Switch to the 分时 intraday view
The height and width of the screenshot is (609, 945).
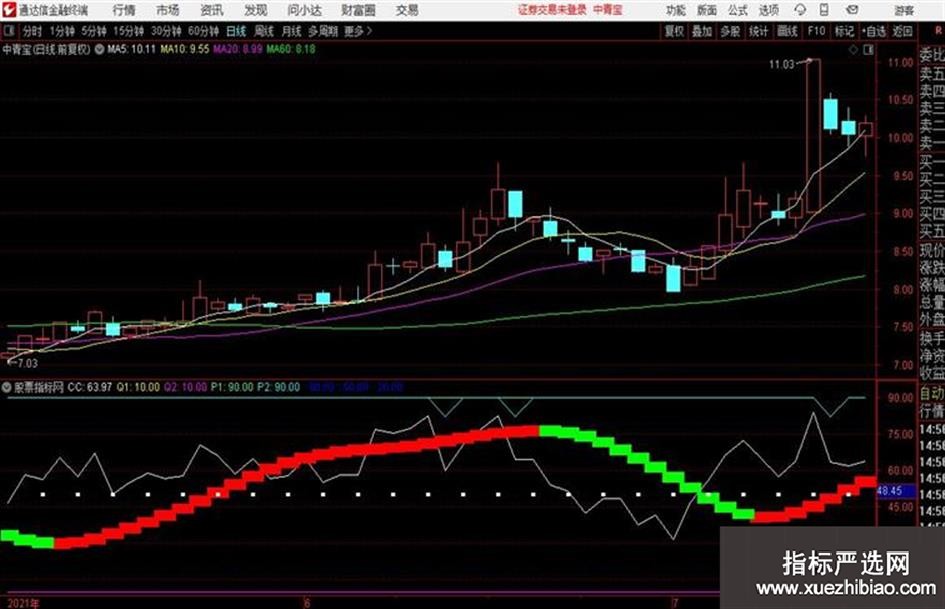pos(32,31)
